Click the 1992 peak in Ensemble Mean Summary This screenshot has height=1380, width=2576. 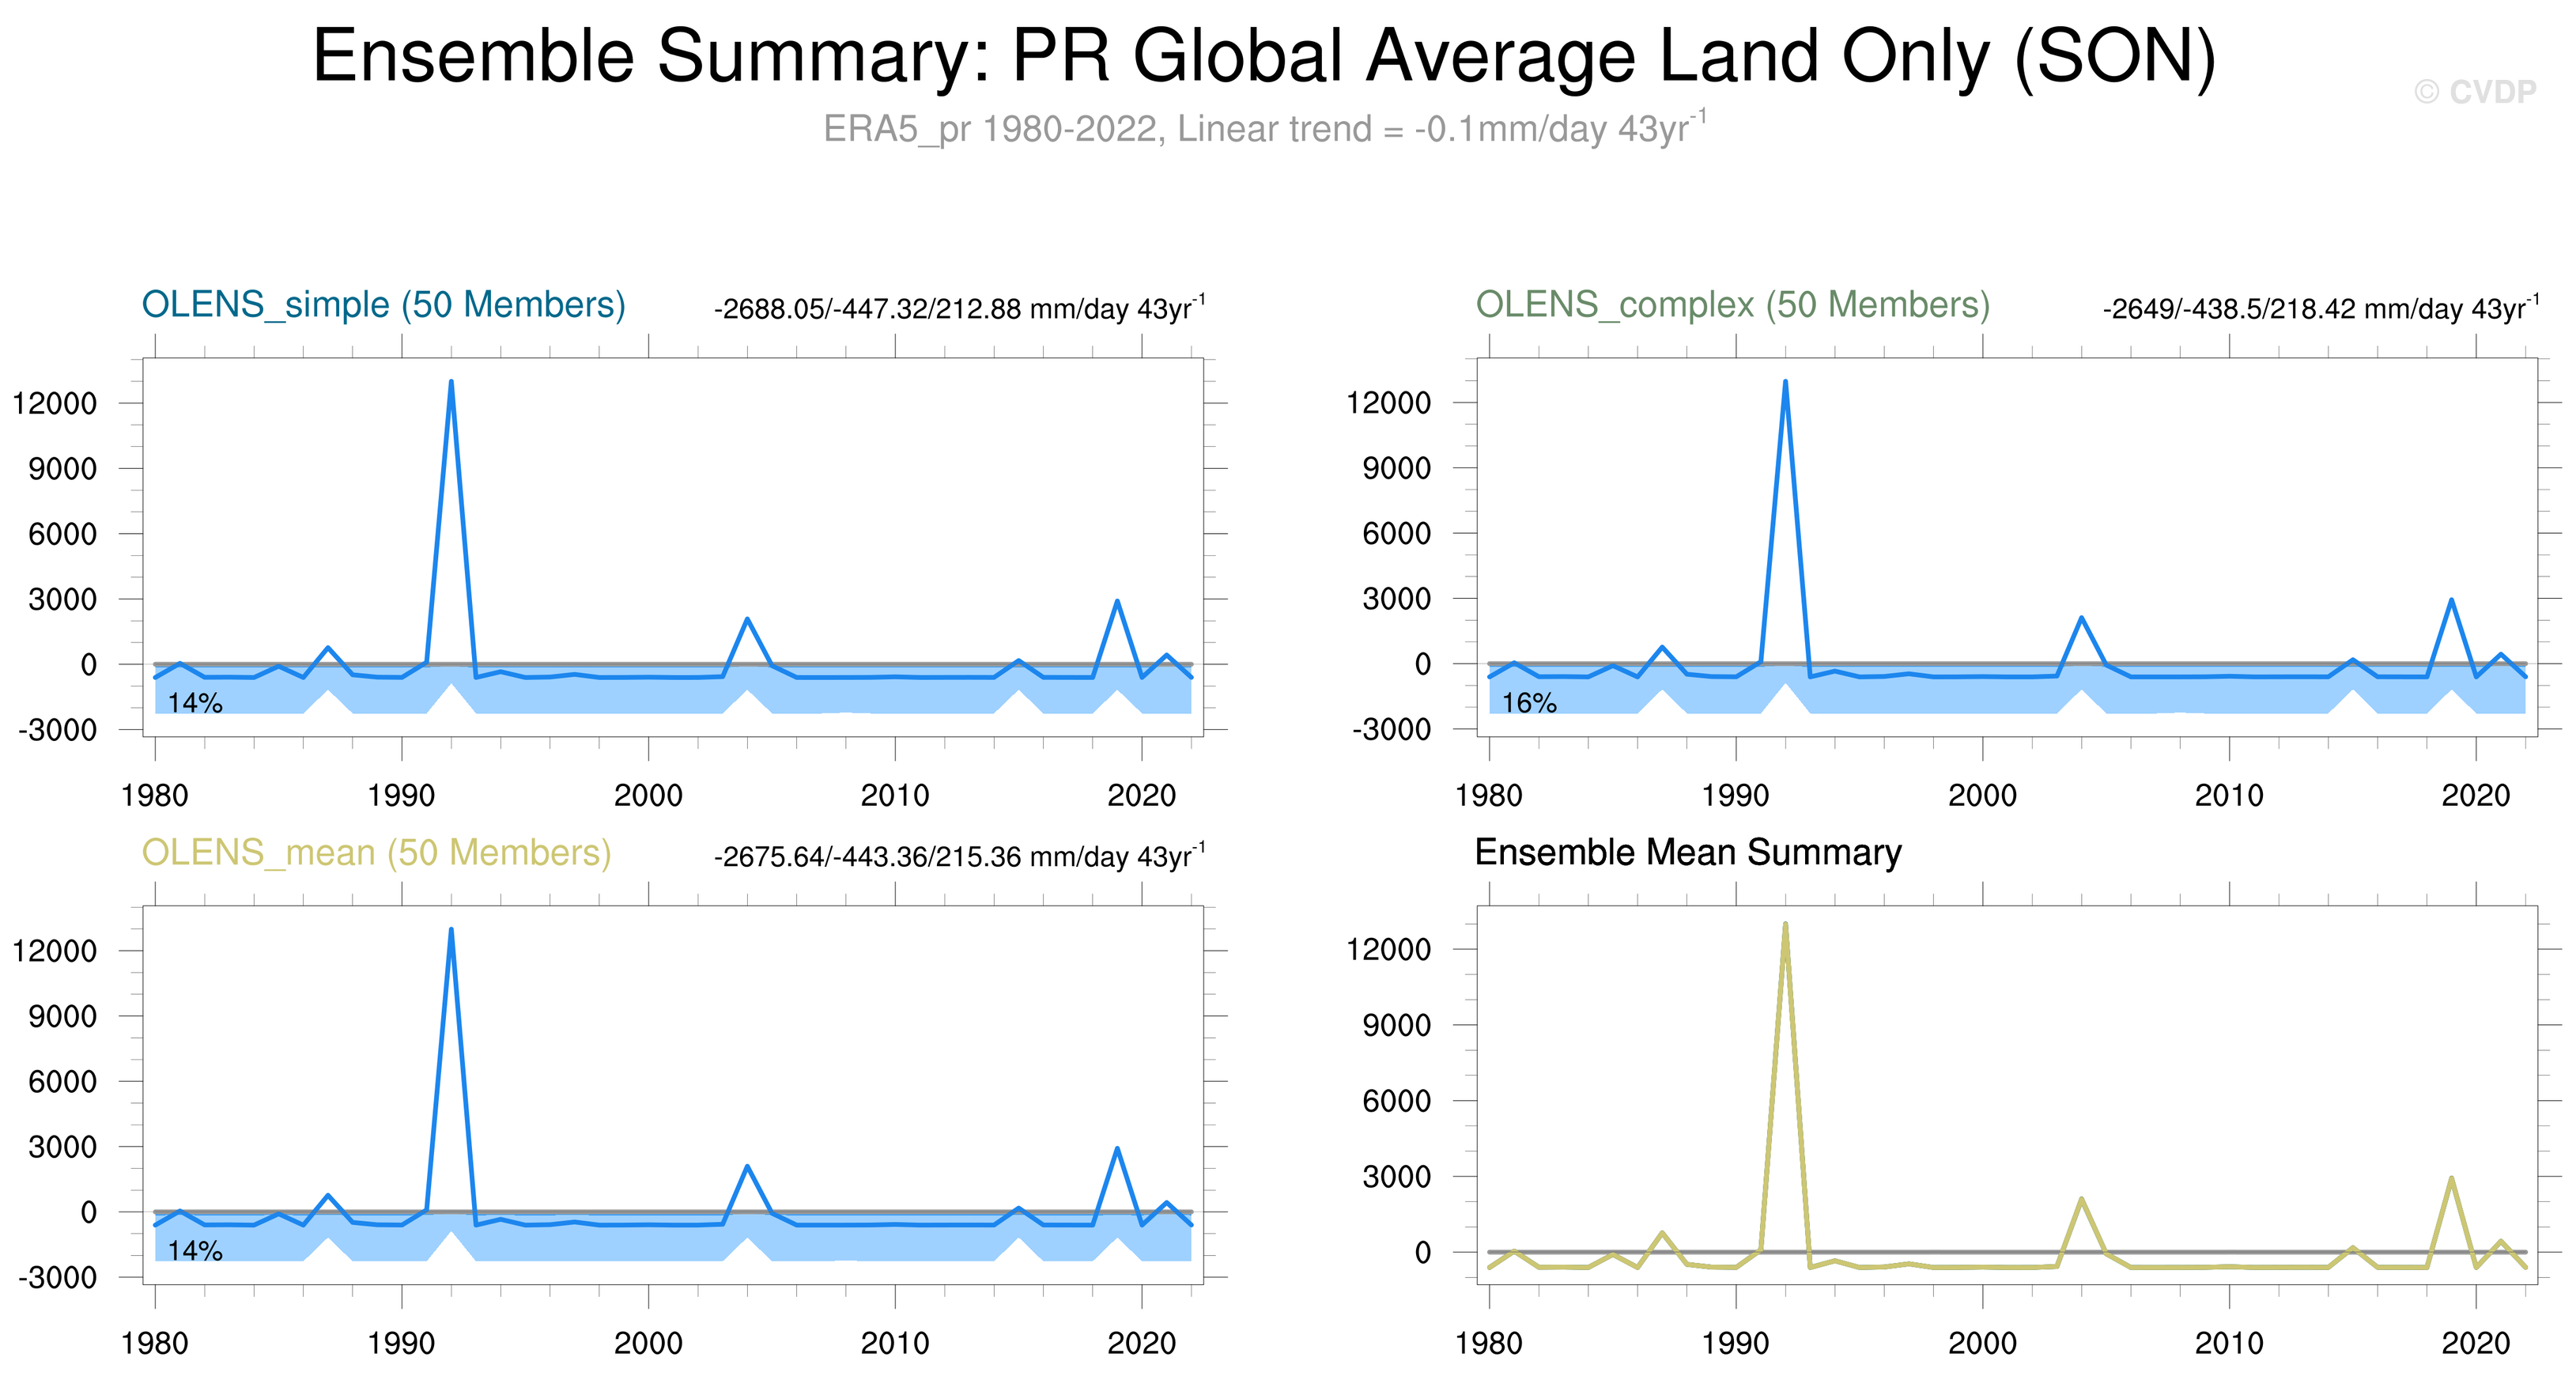pos(1785,926)
